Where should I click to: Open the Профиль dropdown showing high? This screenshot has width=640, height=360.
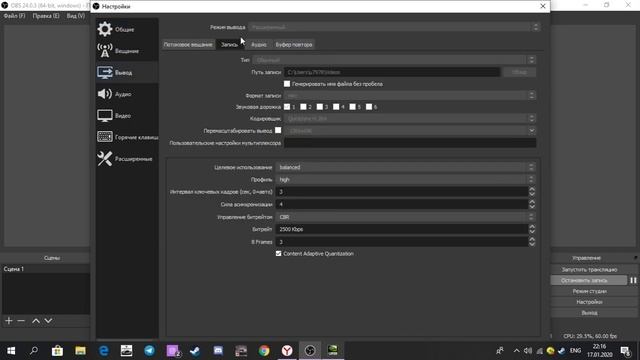coord(405,180)
